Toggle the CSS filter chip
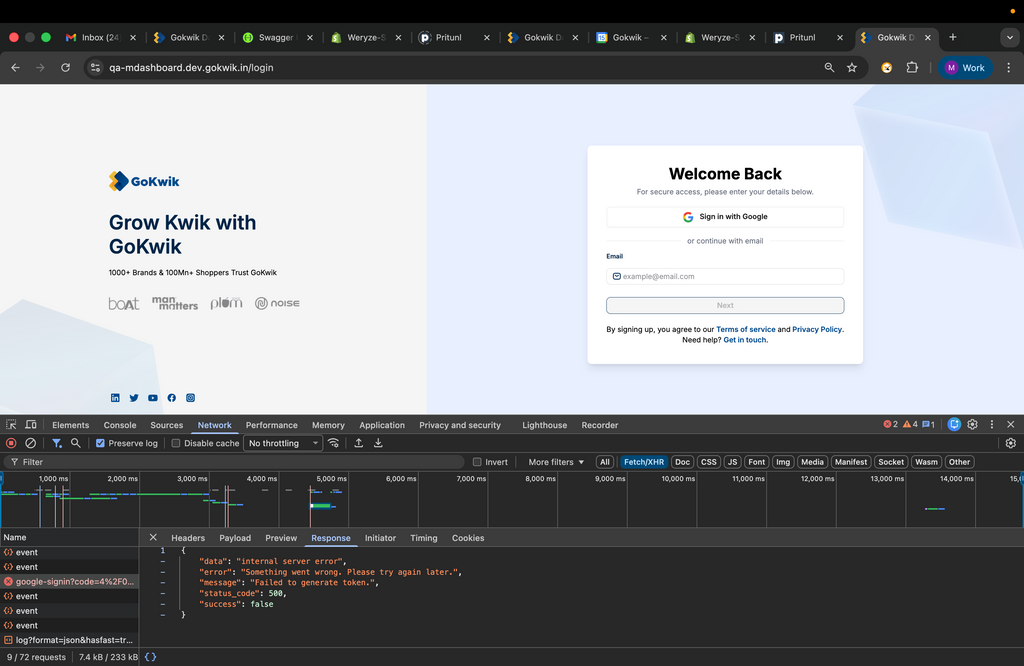This screenshot has width=1024, height=666. [x=709, y=462]
